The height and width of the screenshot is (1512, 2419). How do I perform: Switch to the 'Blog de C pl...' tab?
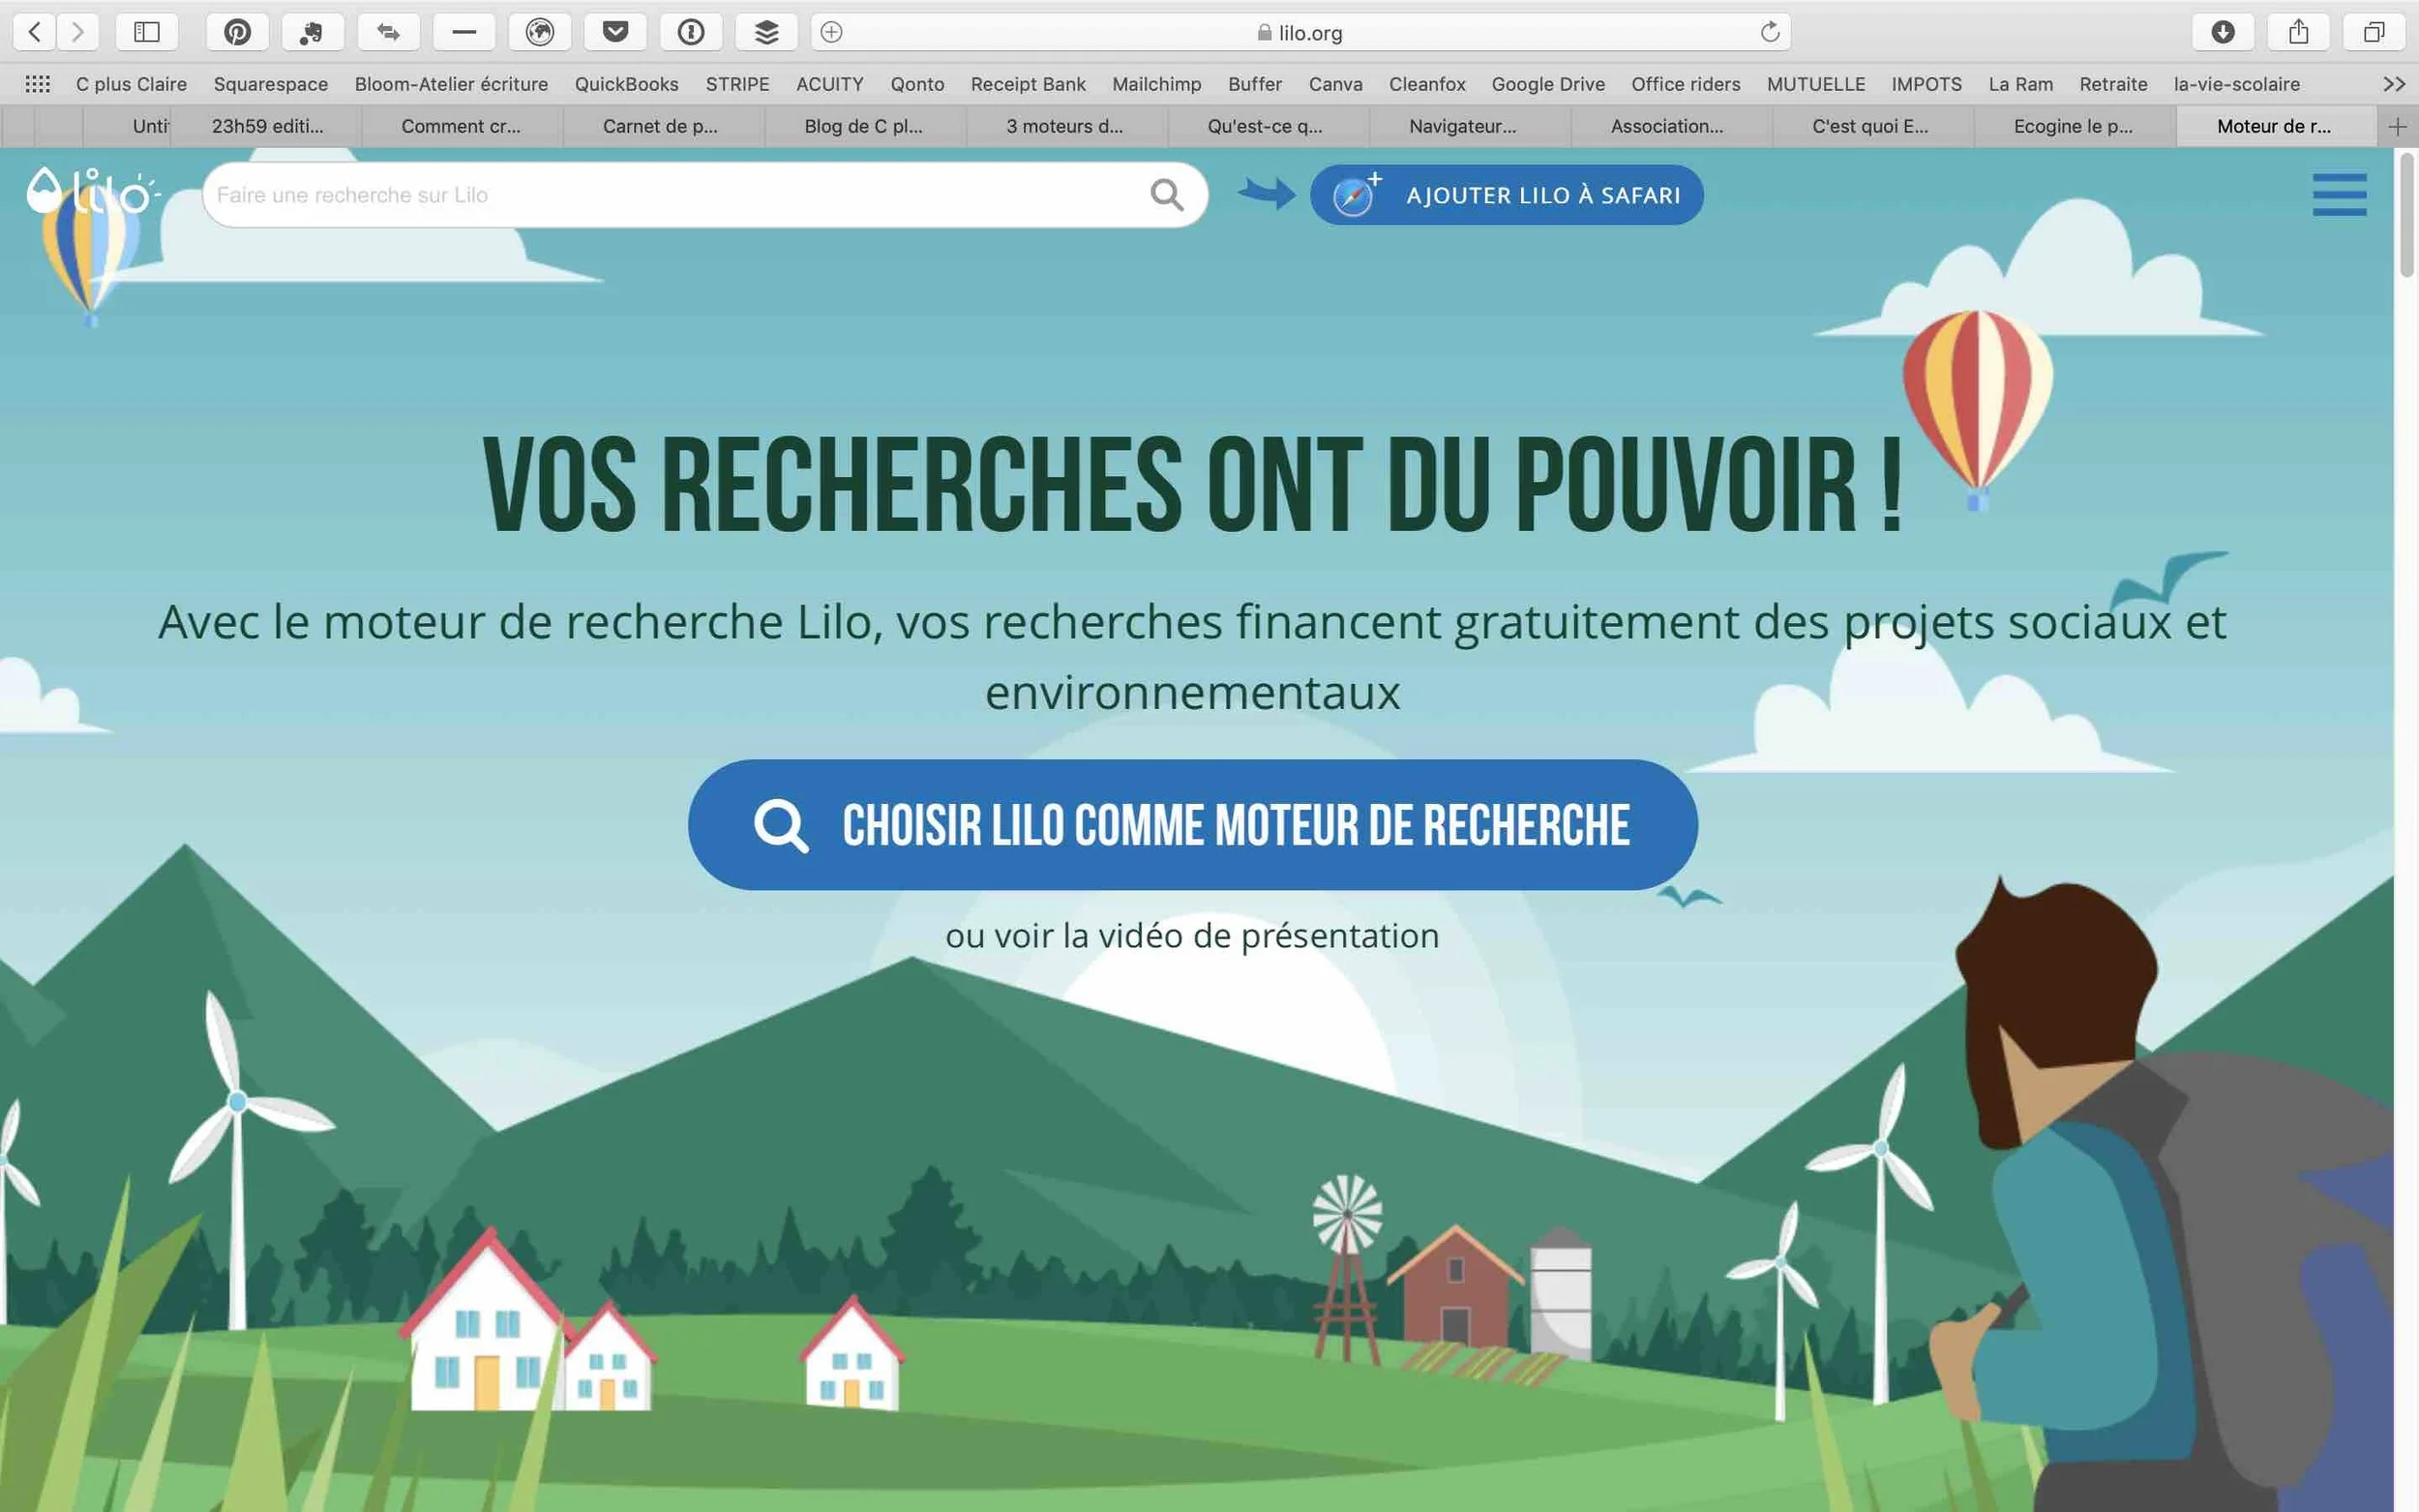click(864, 126)
